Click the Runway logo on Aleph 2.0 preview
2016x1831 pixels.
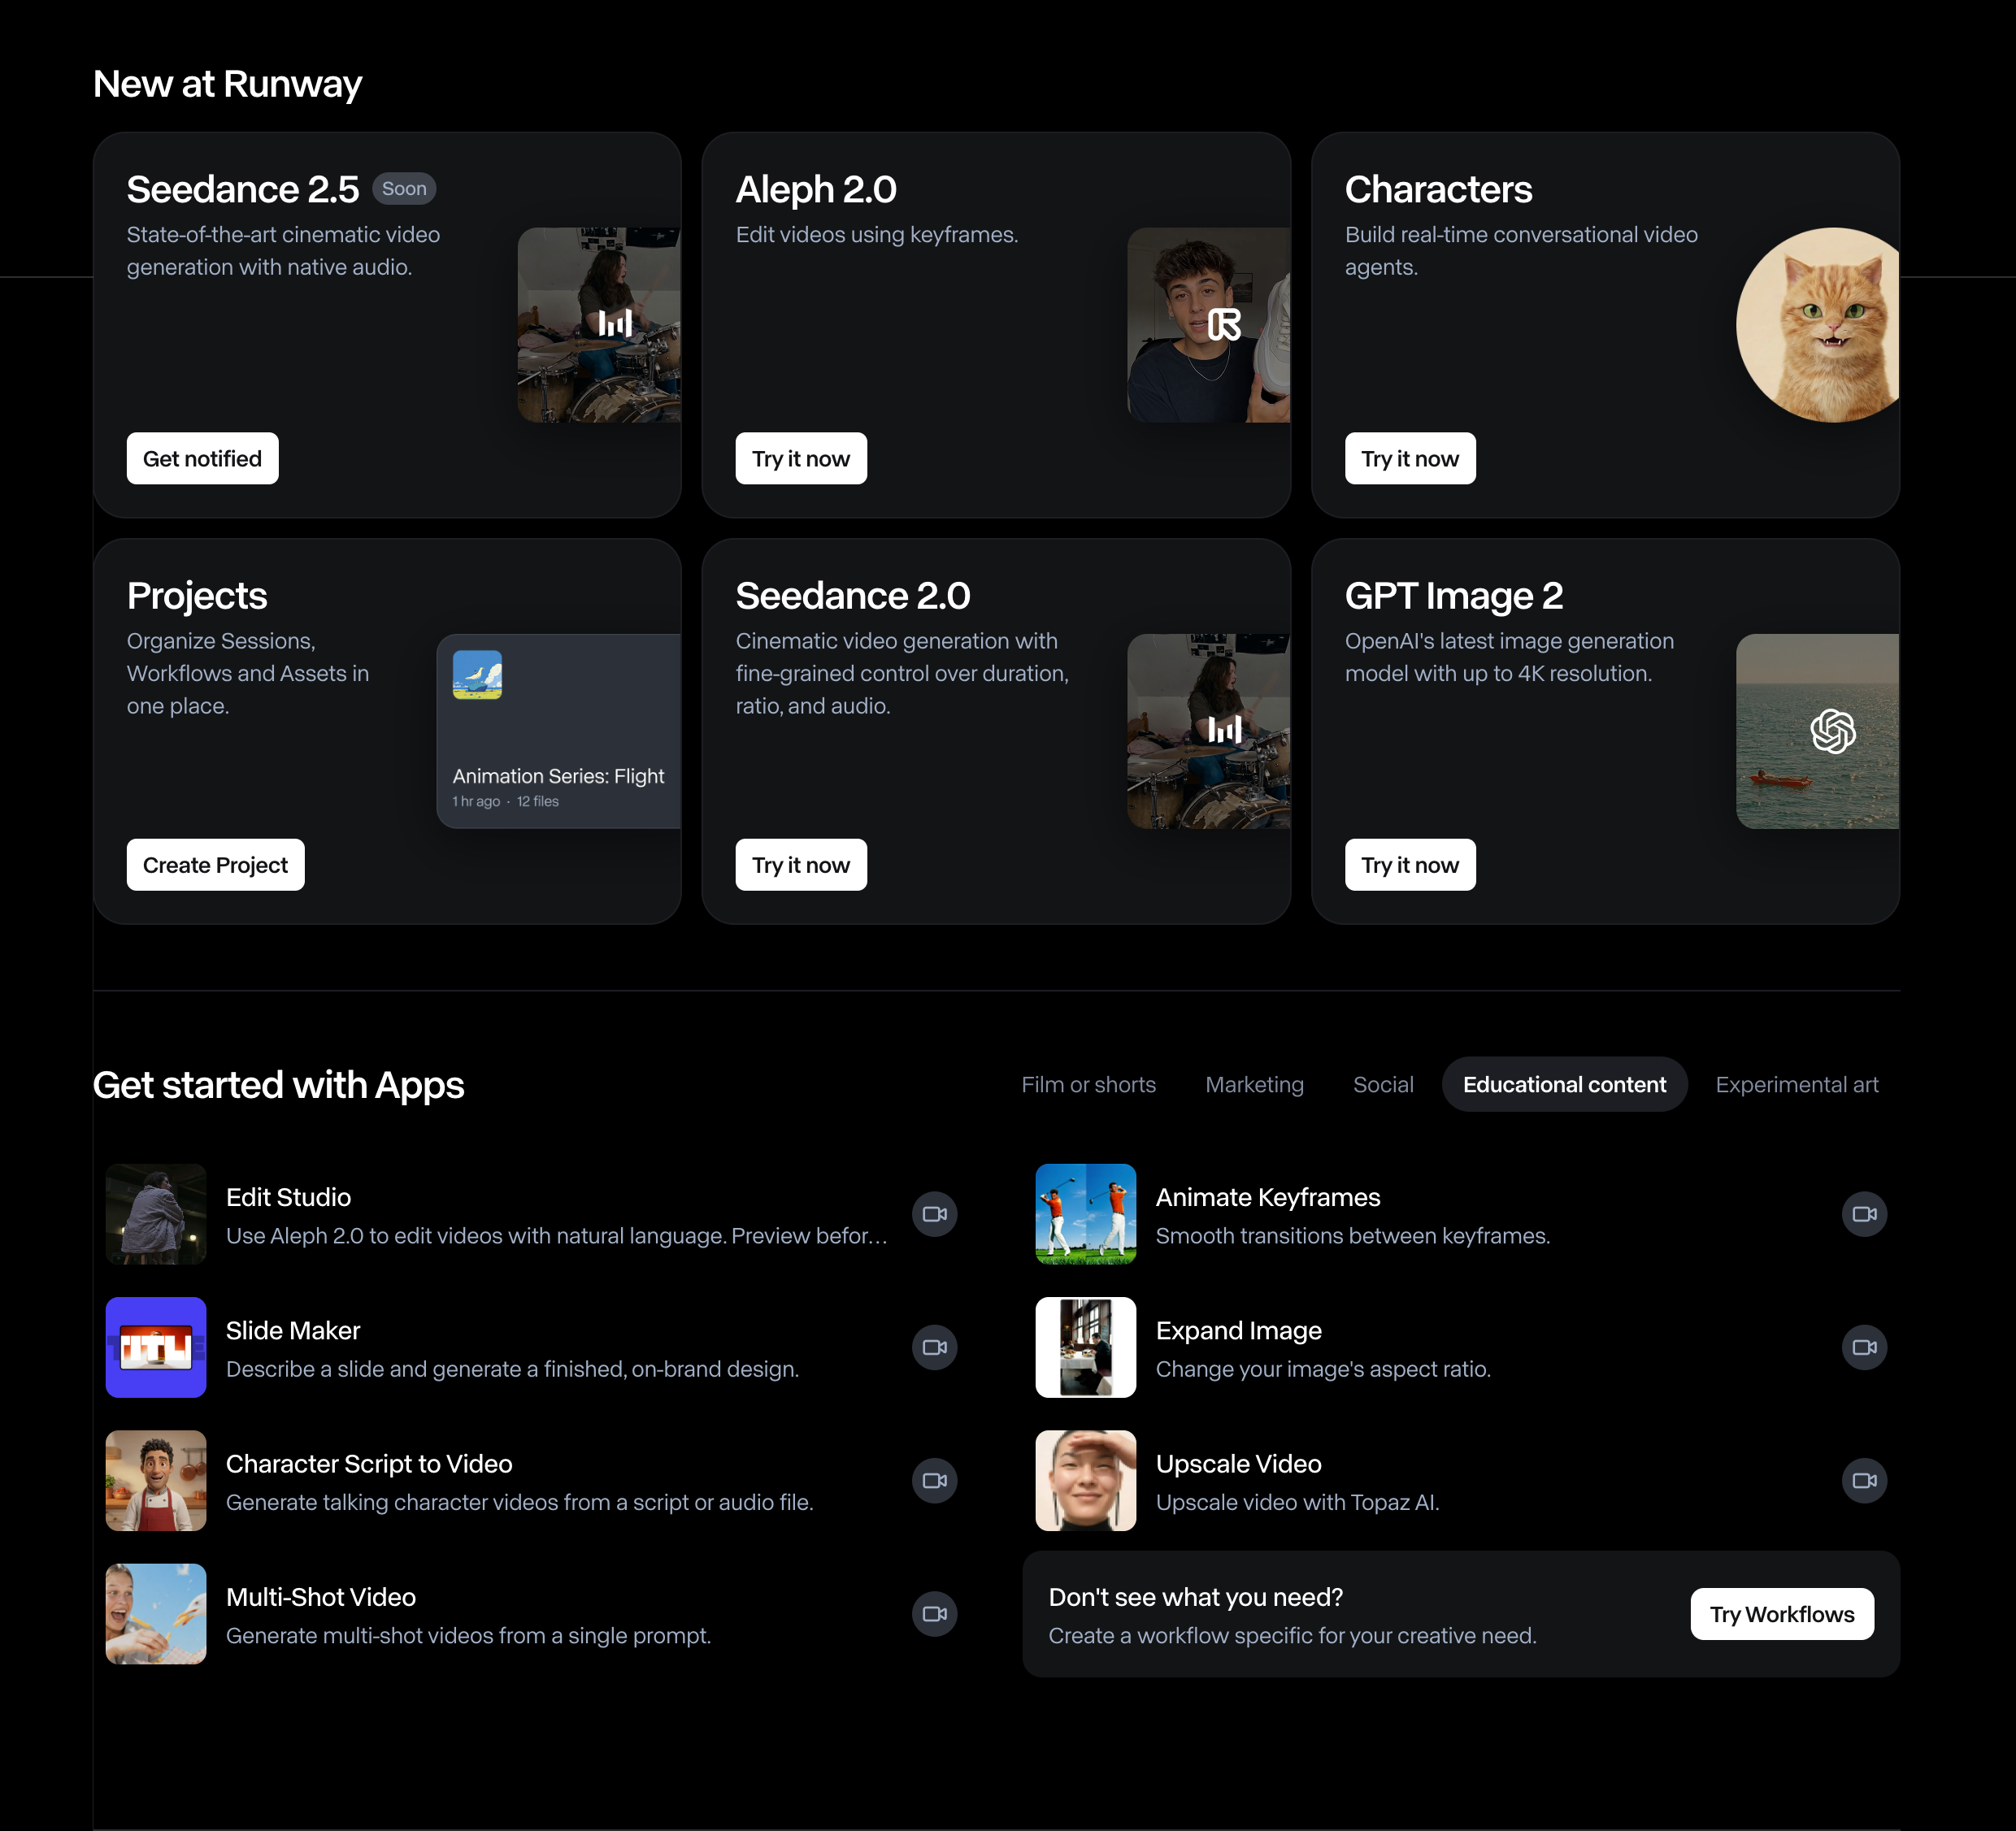[1225, 325]
